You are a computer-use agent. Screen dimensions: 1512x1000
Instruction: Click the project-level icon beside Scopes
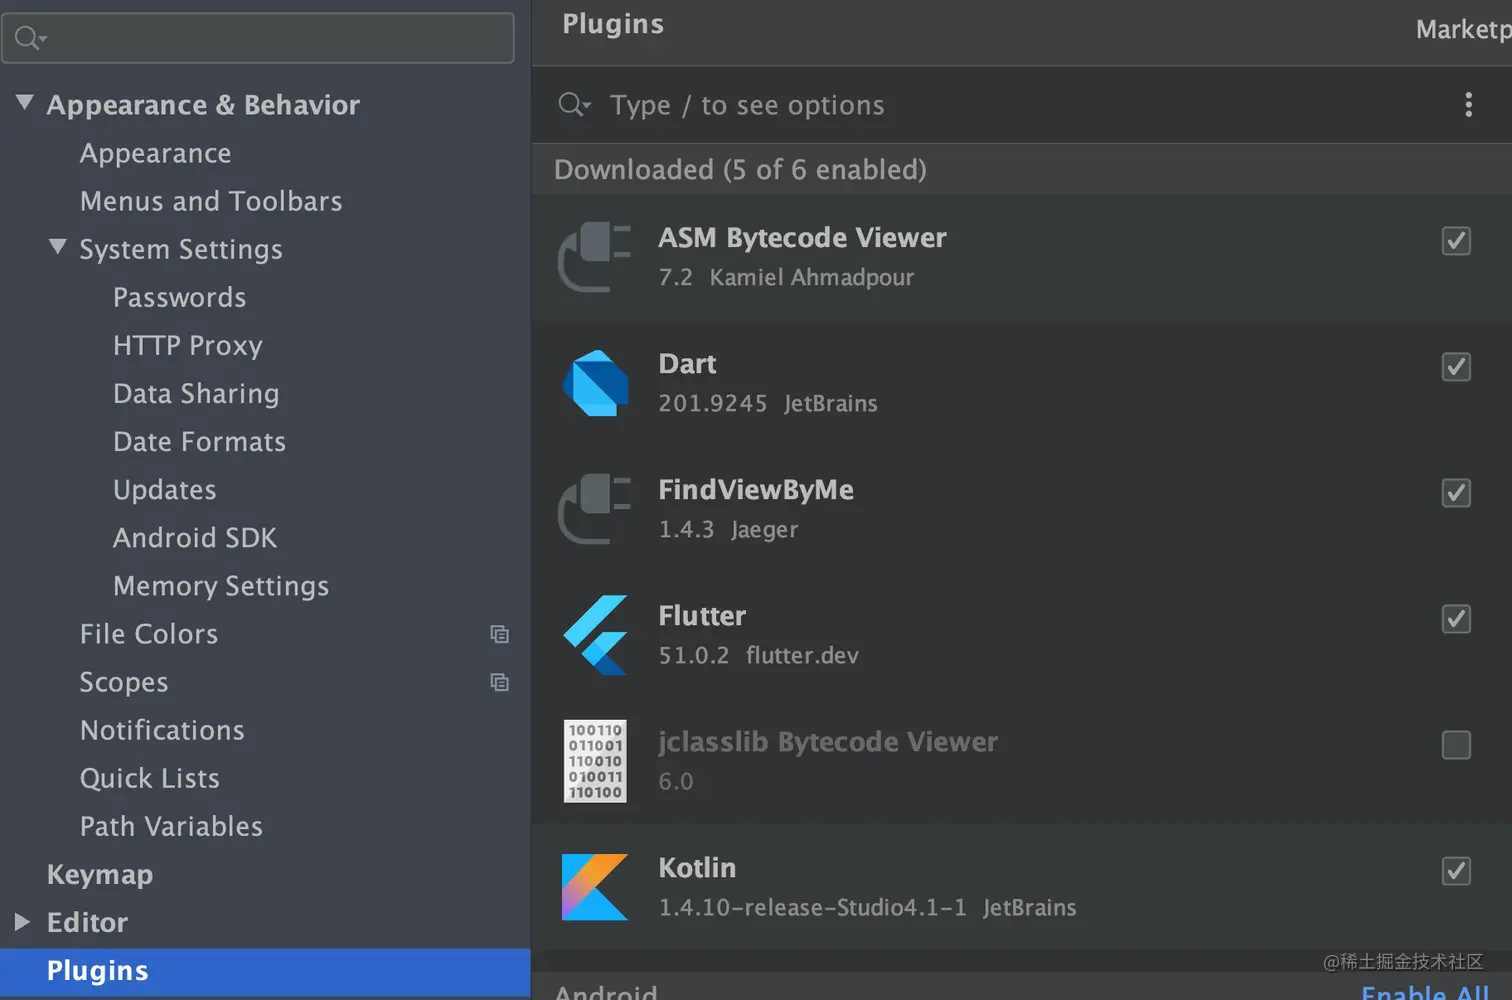point(499,682)
